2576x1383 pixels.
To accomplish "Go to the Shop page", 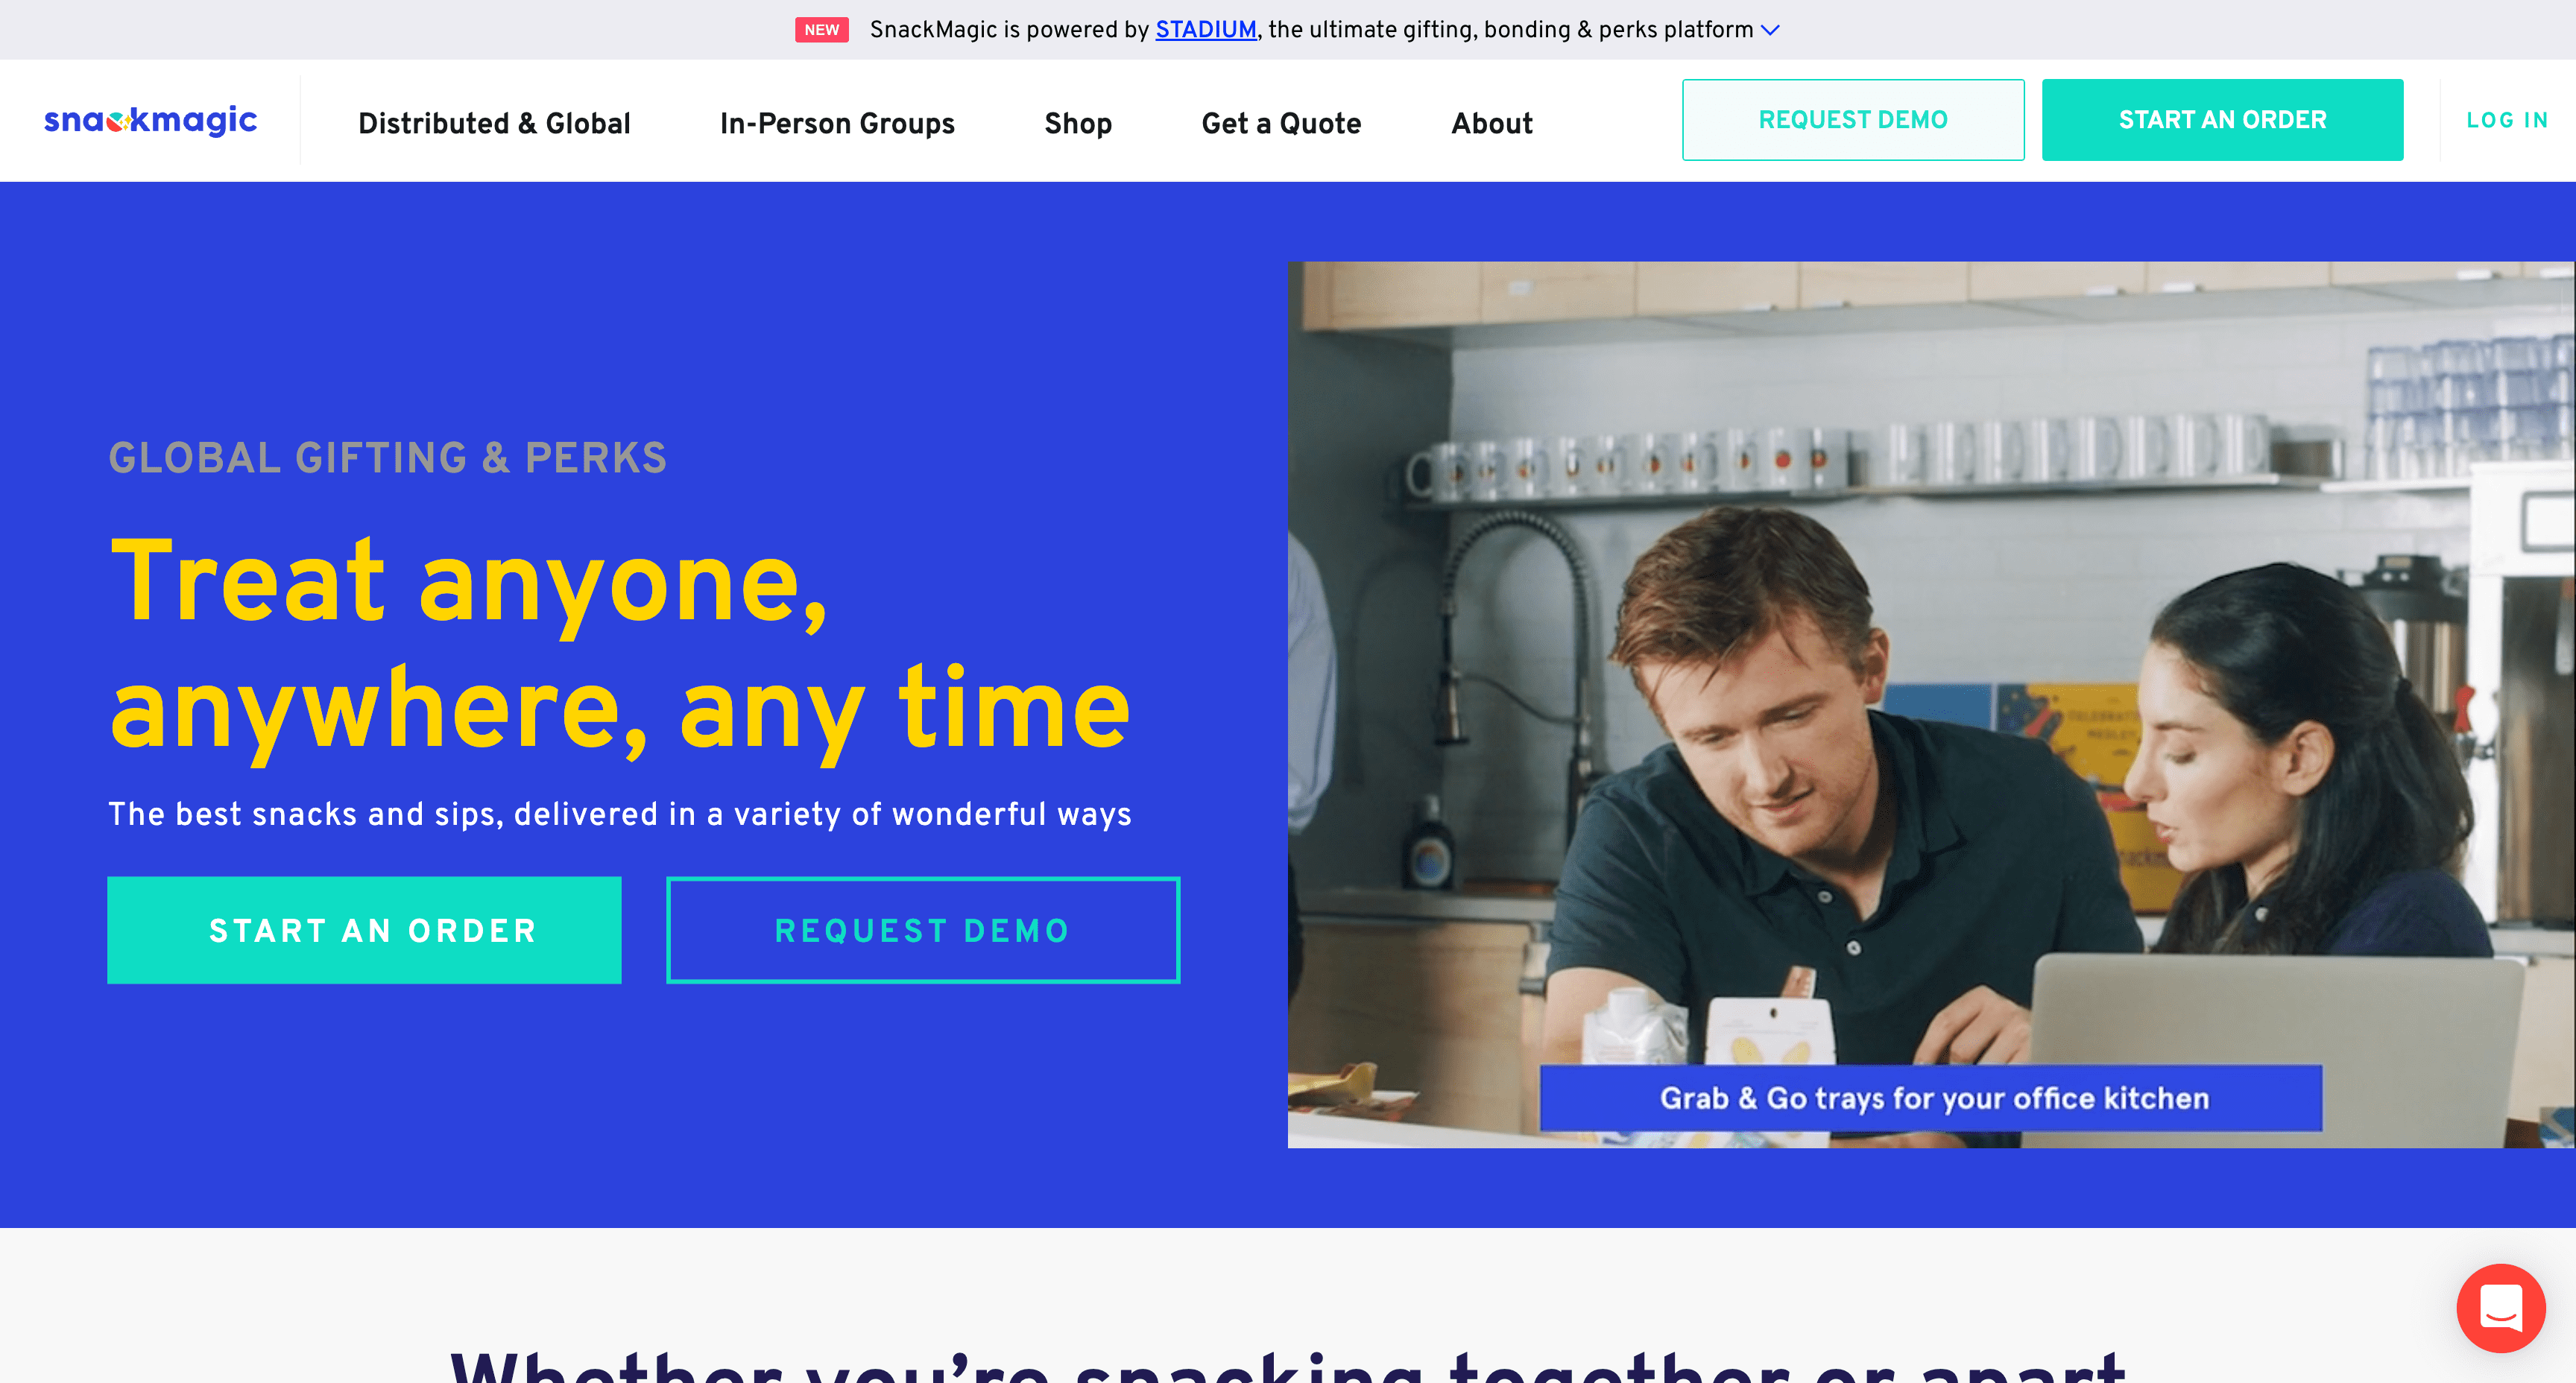I will click(1078, 123).
